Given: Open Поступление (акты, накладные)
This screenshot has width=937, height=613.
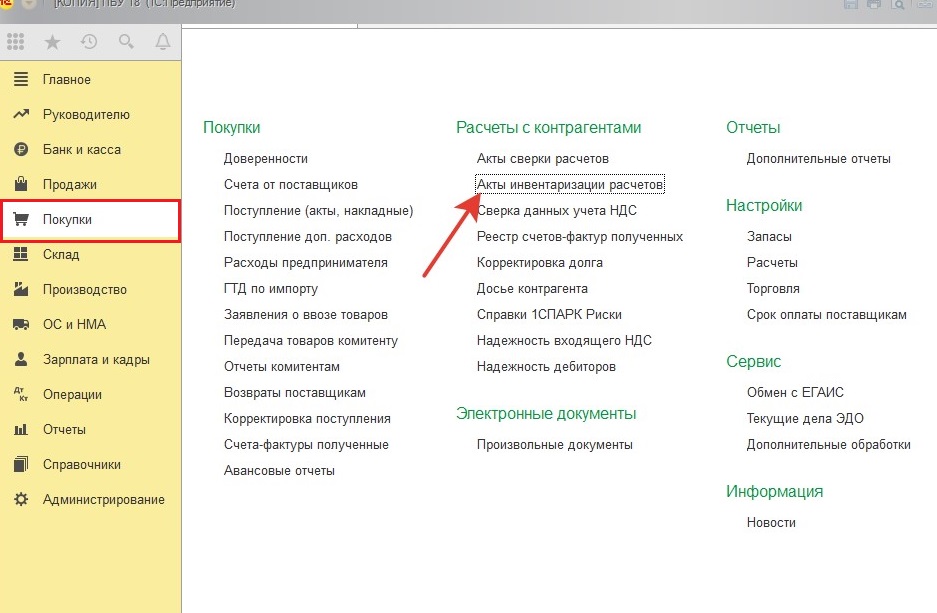Looking at the screenshot, I should 318,211.
